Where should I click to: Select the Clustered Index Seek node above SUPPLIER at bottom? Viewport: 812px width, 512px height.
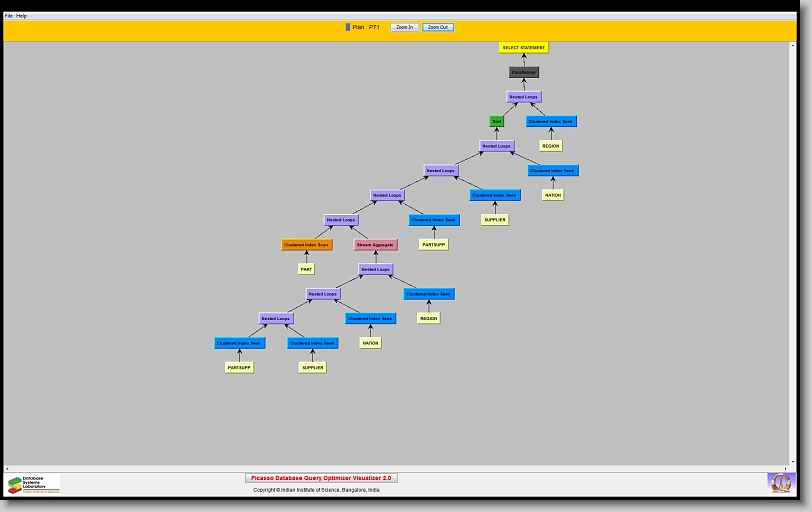click(x=313, y=343)
